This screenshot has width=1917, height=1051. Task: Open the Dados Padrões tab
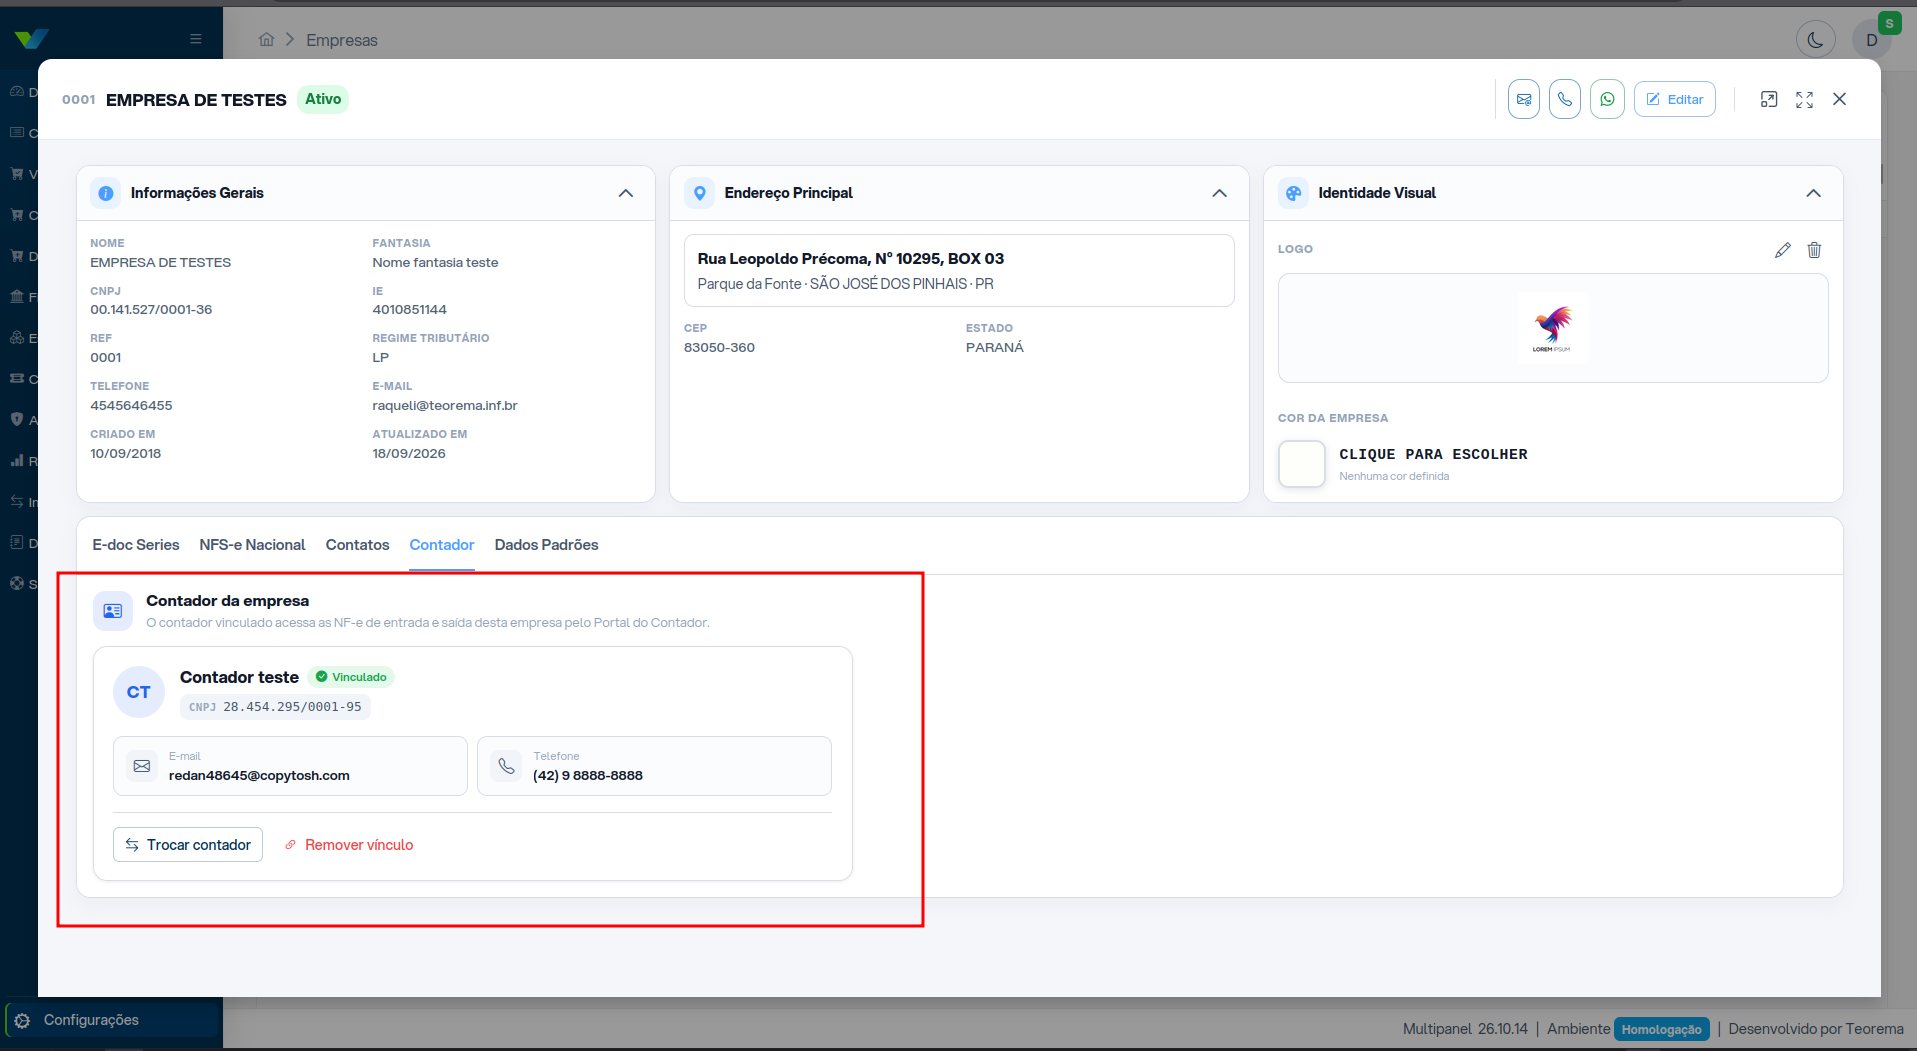click(546, 545)
